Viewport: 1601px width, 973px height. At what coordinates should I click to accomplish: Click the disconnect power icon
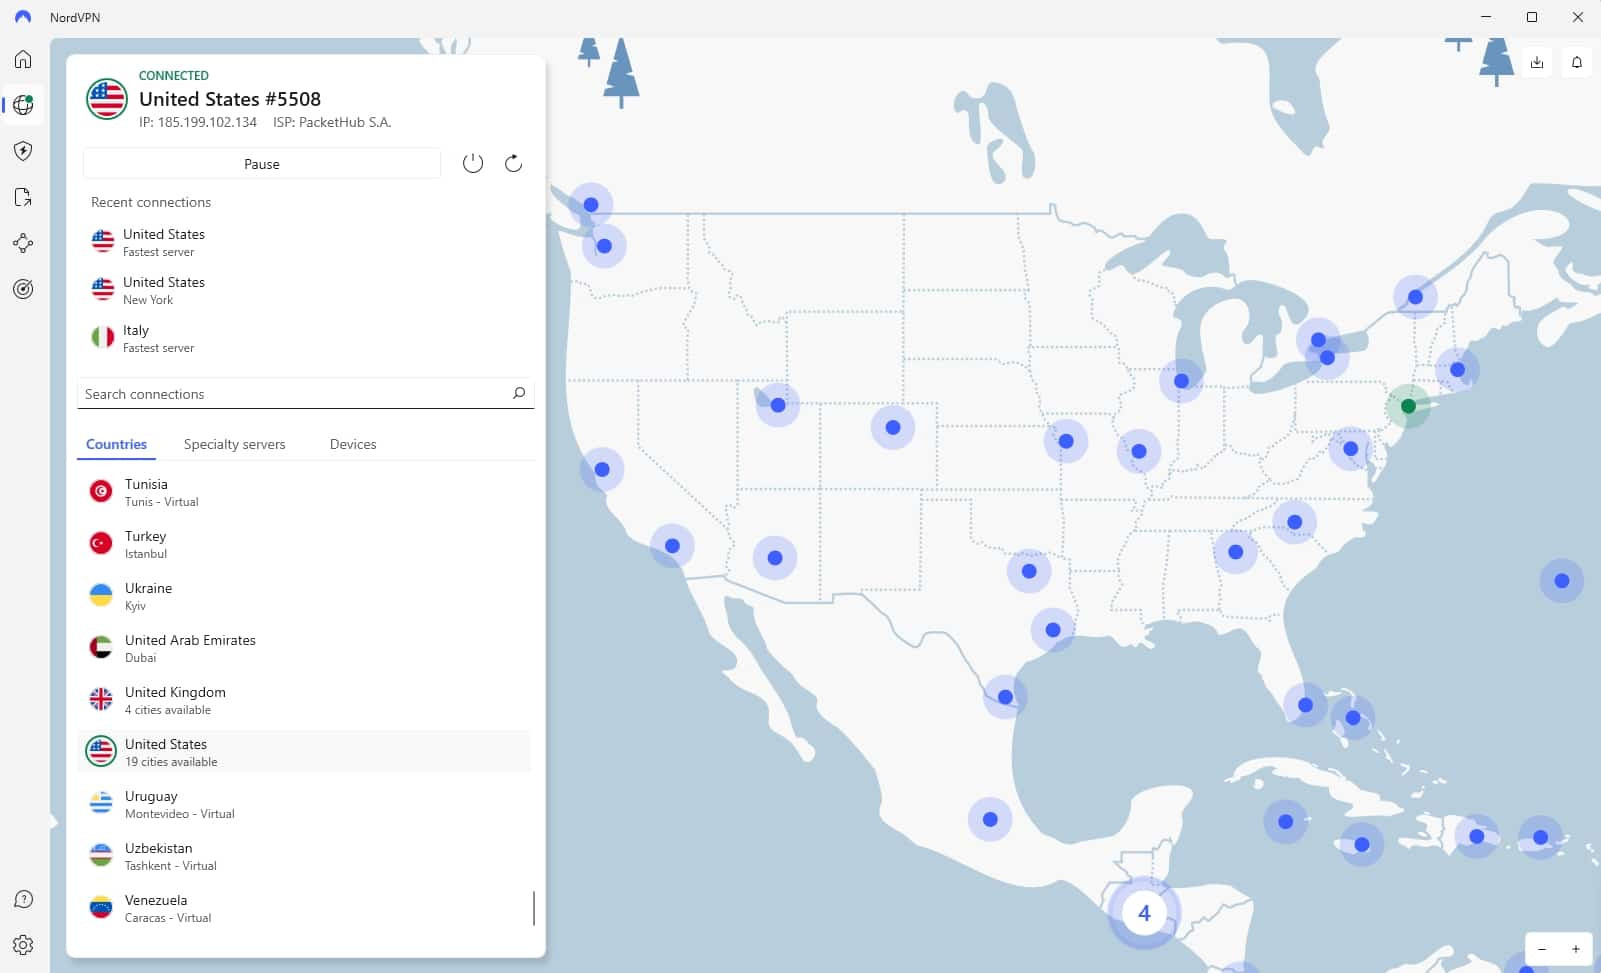click(x=473, y=163)
